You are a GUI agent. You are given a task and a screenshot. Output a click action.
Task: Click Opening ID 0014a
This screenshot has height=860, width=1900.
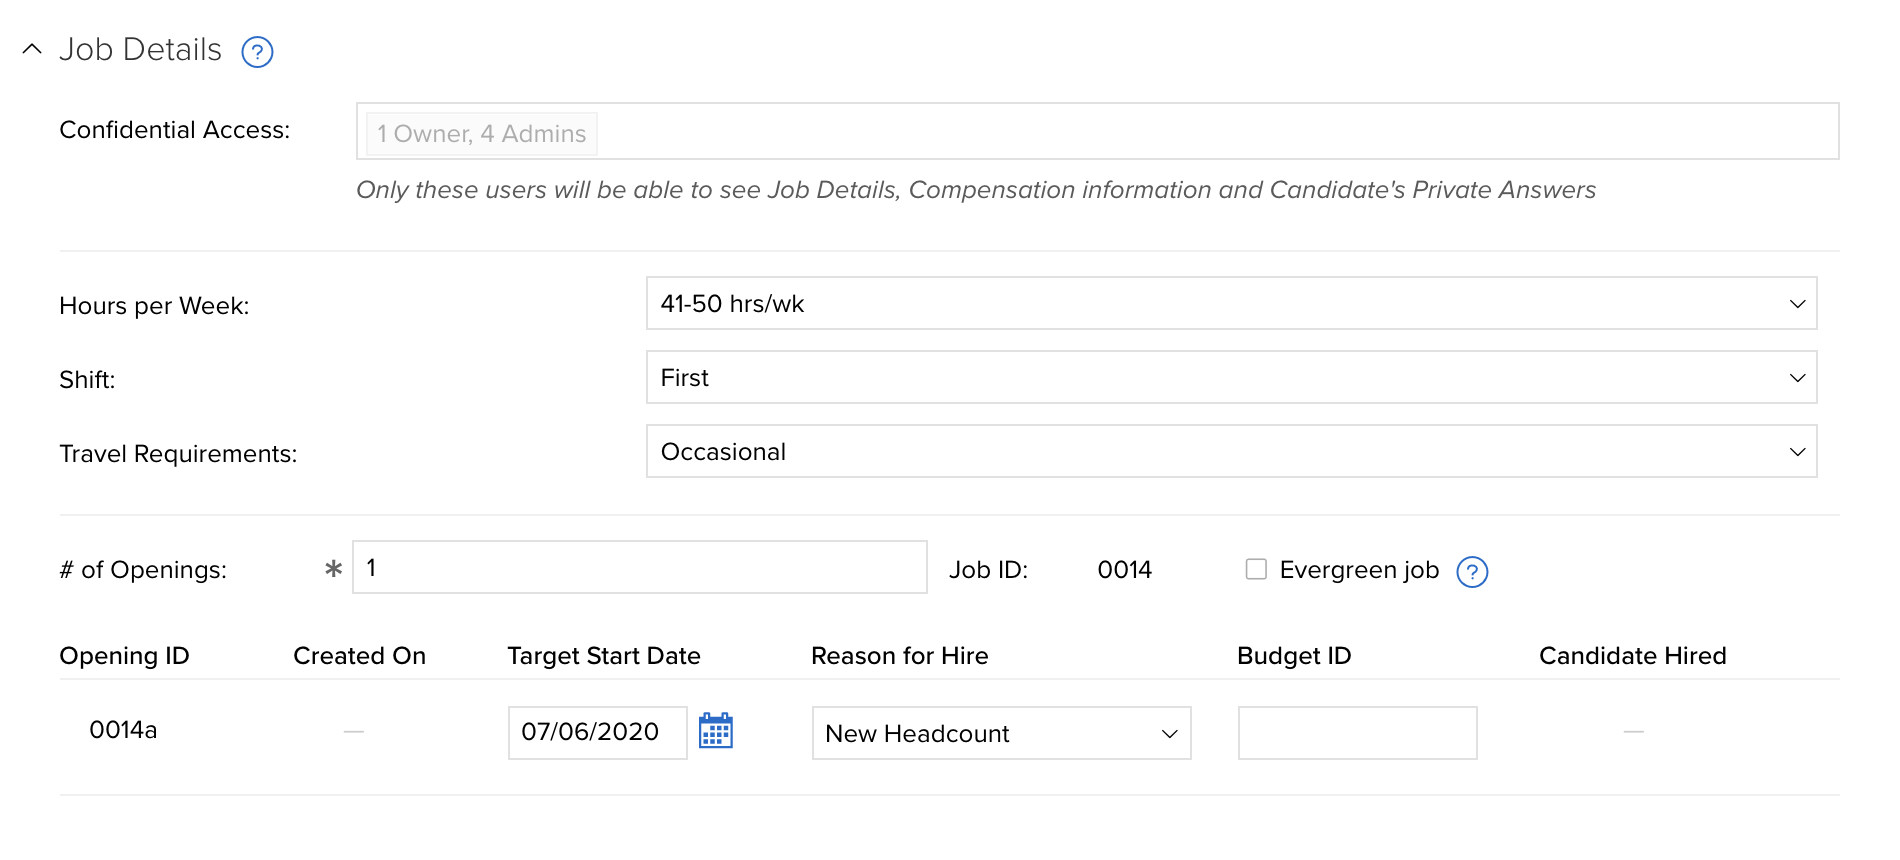click(123, 730)
